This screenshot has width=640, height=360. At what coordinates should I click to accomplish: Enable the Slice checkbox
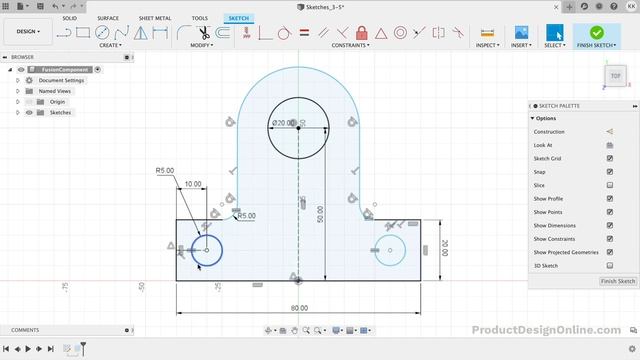click(610, 185)
